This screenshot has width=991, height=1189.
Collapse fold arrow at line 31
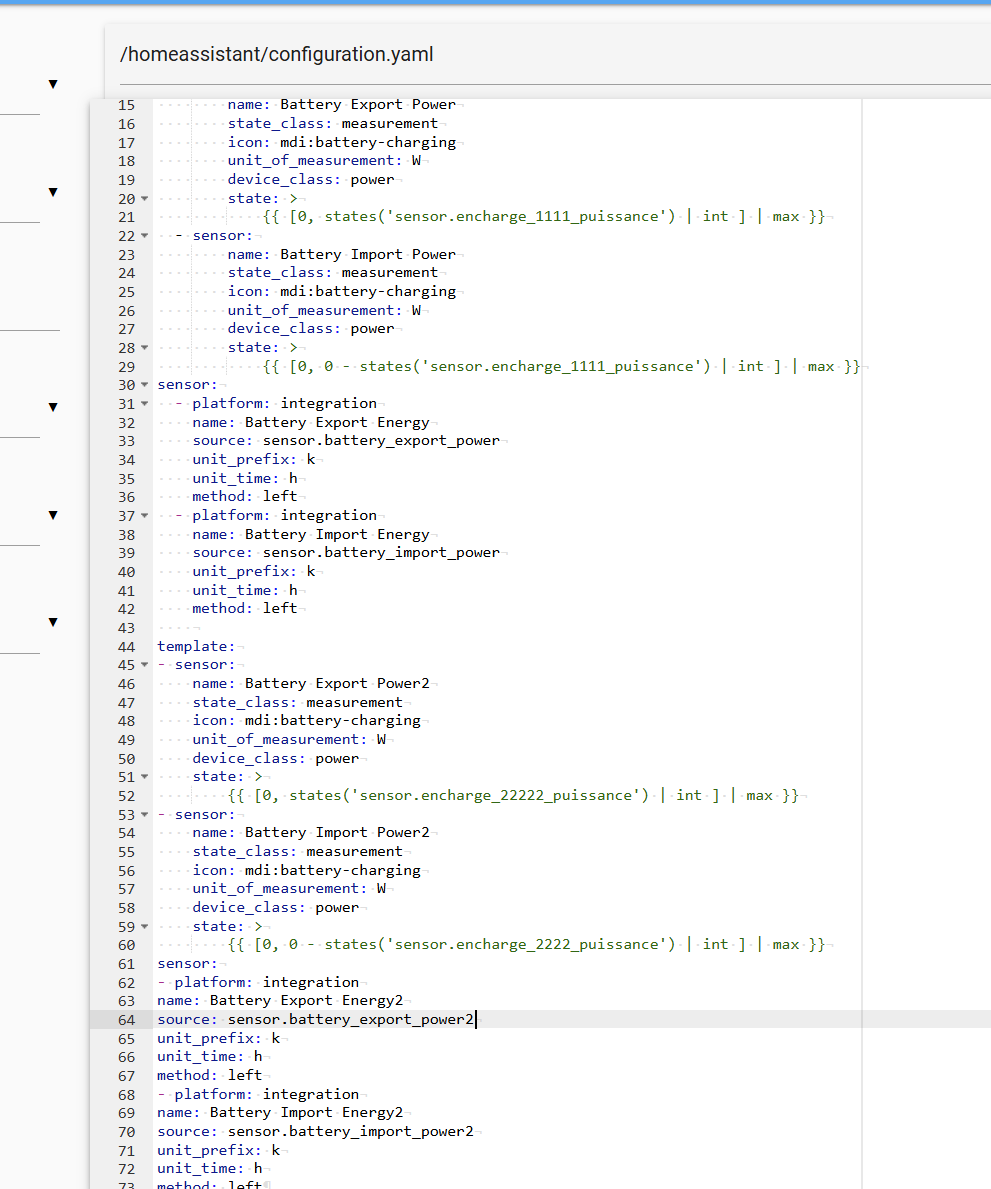pos(144,403)
